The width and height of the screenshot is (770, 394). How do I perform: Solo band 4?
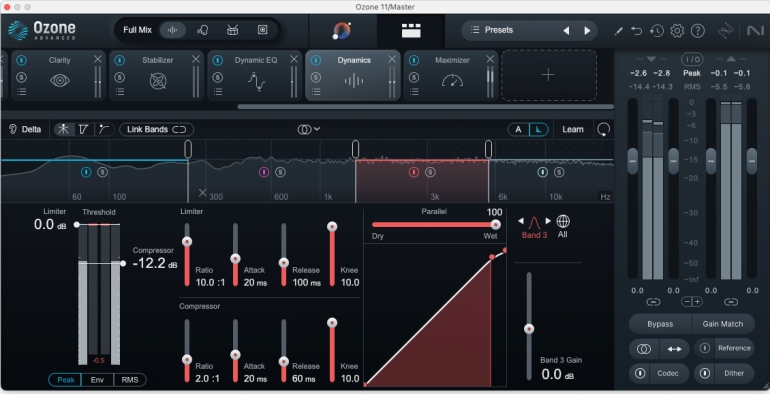tap(559, 172)
